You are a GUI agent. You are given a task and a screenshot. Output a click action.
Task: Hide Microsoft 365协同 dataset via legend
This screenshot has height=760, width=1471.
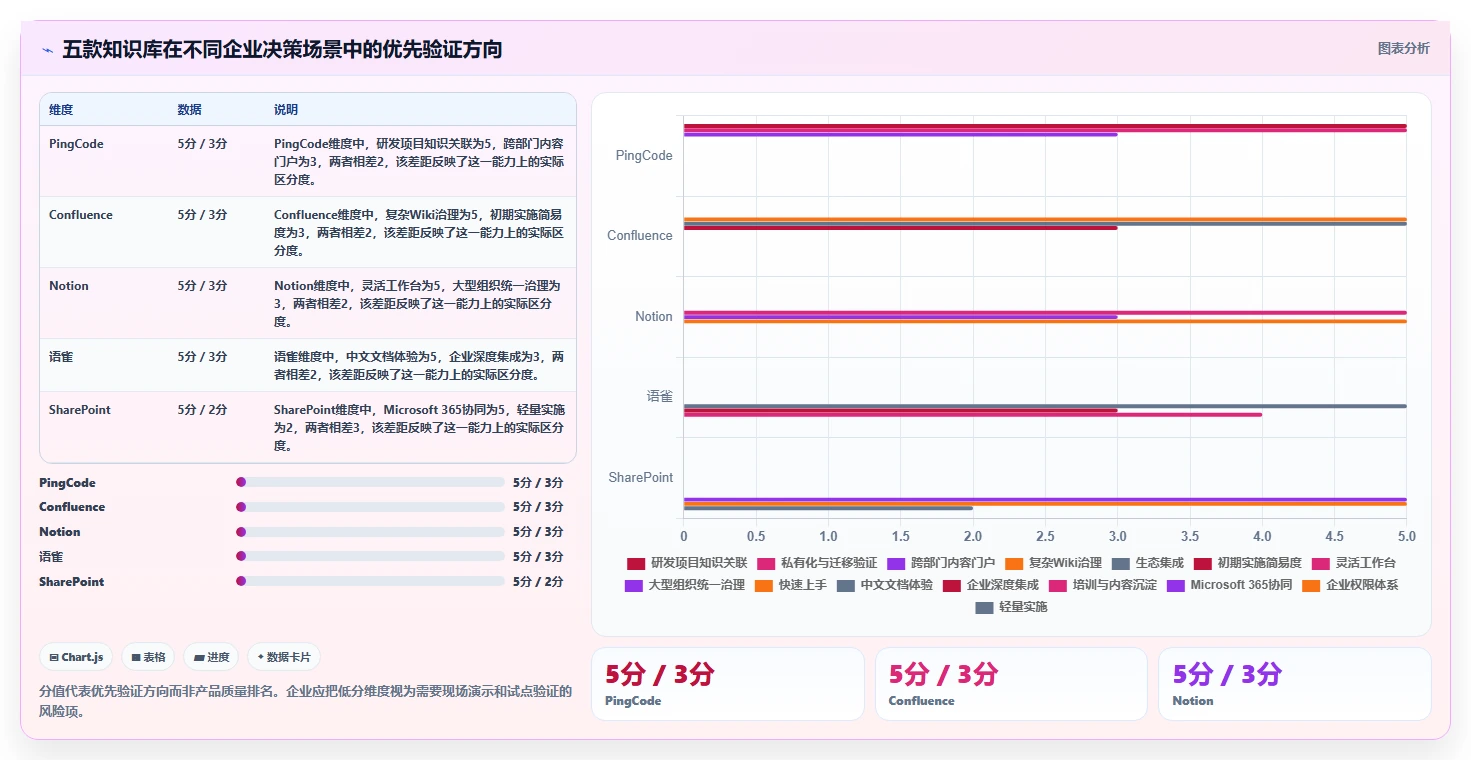(x=1229, y=585)
